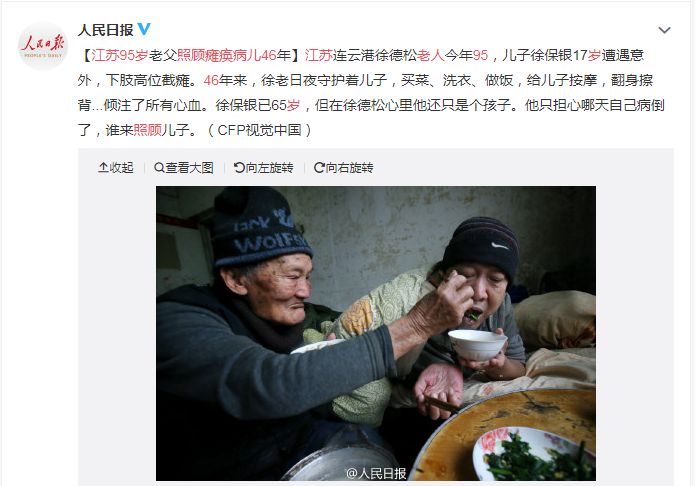This screenshot has width=695, height=486.
Task: Click 查看大图 to view large image
Action: (184, 168)
